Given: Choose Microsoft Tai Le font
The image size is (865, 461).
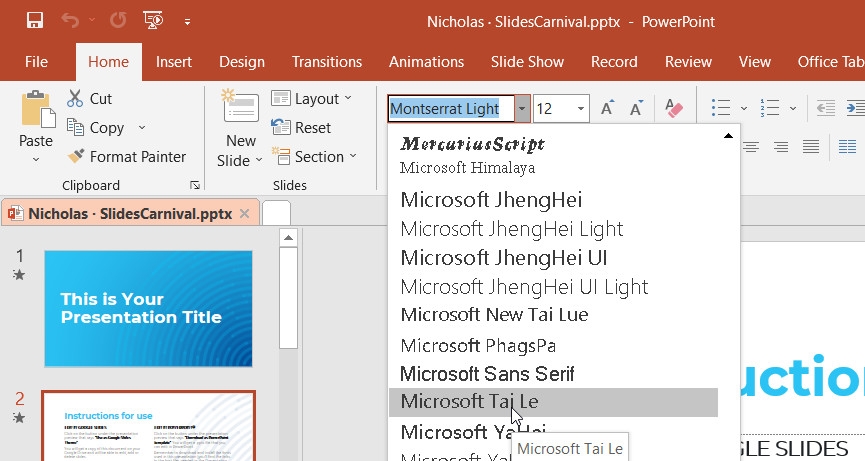Looking at the screenshot, I should tap(553, 402).
